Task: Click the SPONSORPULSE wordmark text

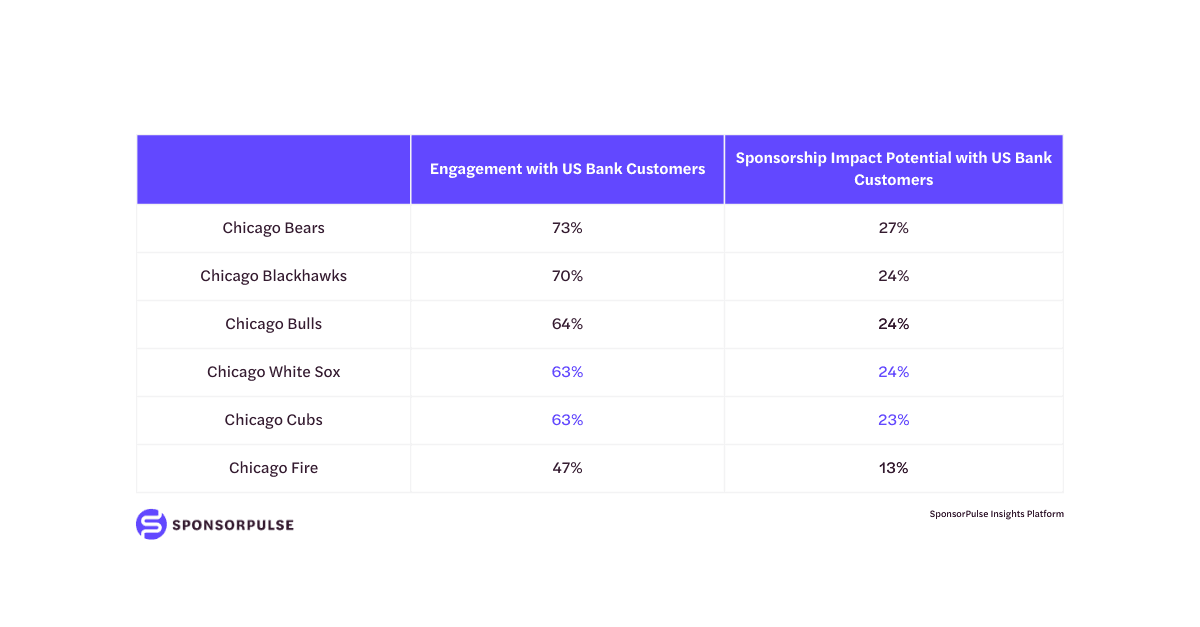Action: [x=231, y=525]
